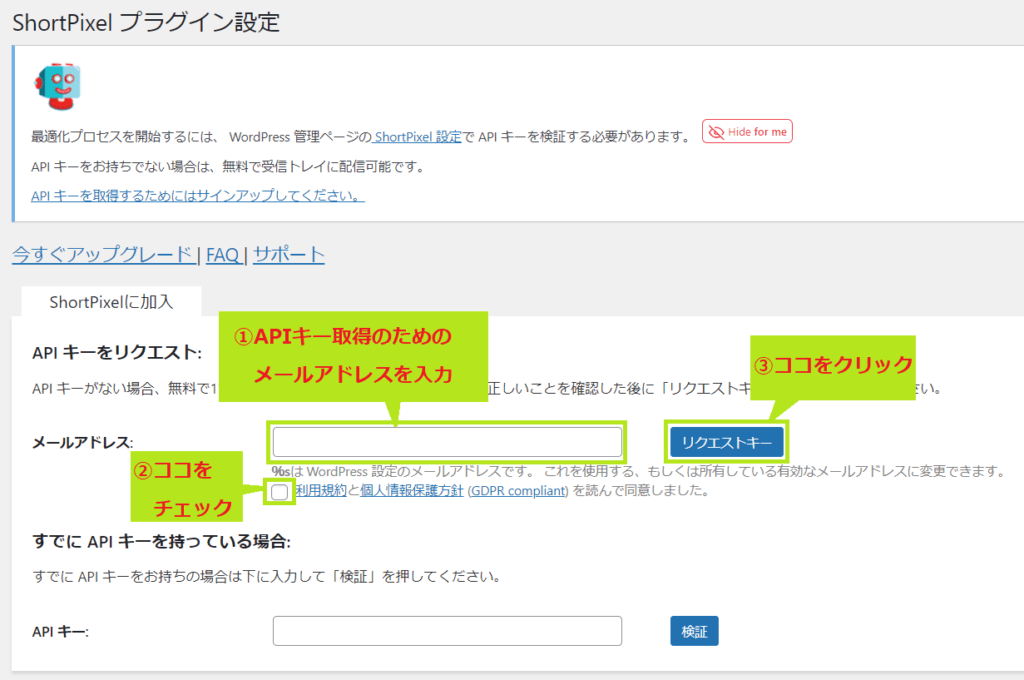
Task: Click the API キー input field
Action: (447, 631)
